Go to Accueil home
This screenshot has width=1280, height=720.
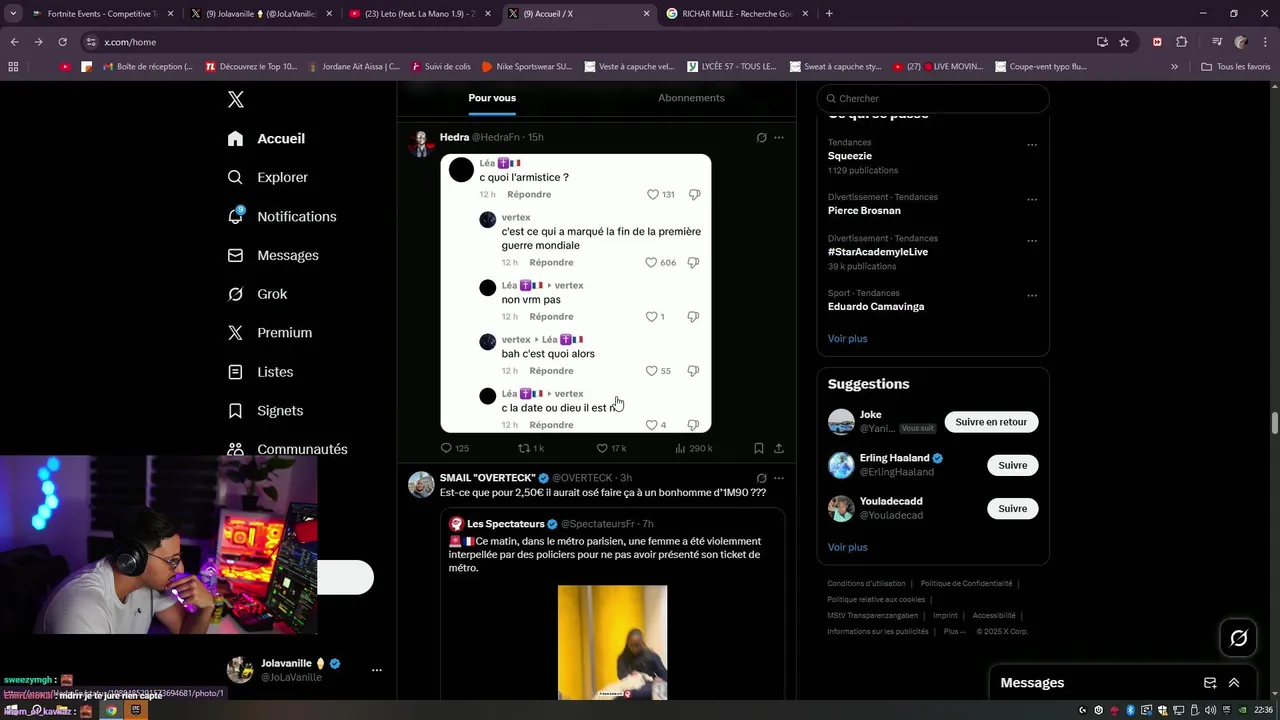point(266,139)
